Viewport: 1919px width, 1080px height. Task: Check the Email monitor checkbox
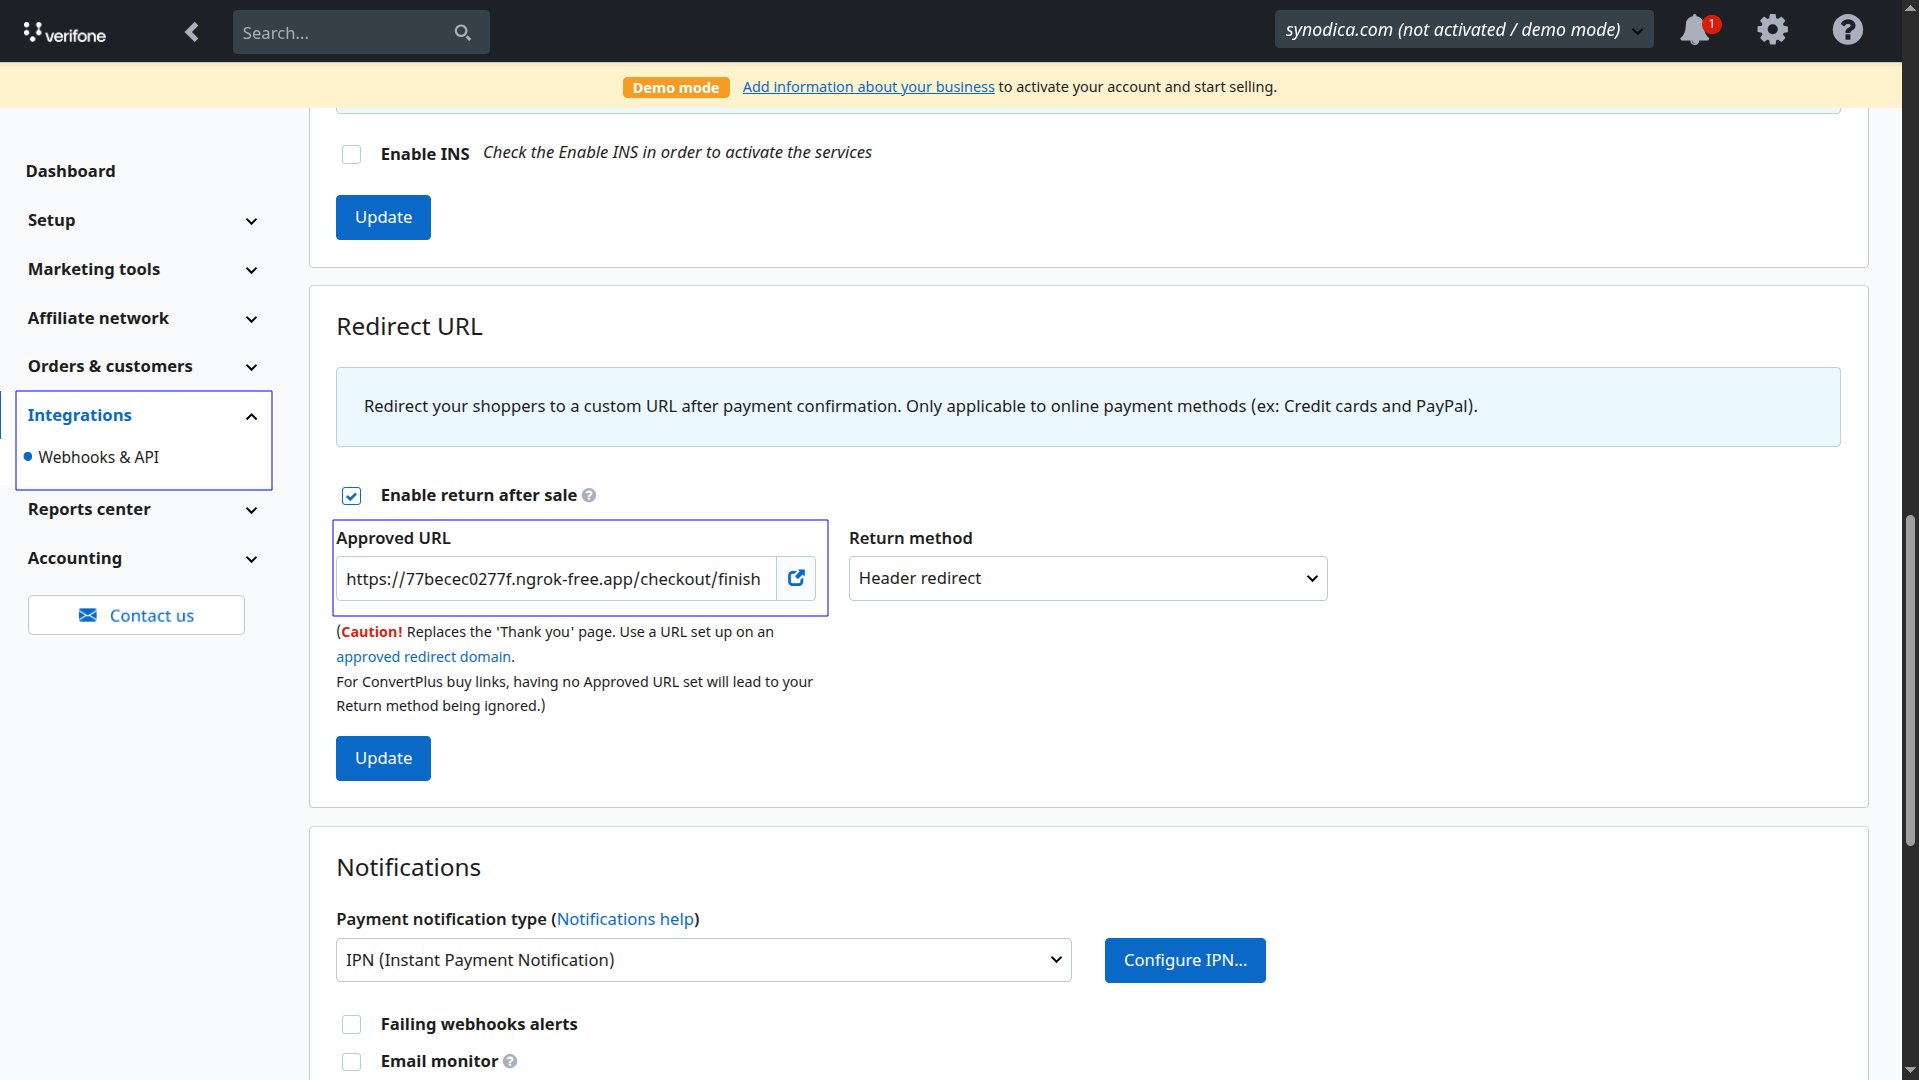coord(351,1062)
